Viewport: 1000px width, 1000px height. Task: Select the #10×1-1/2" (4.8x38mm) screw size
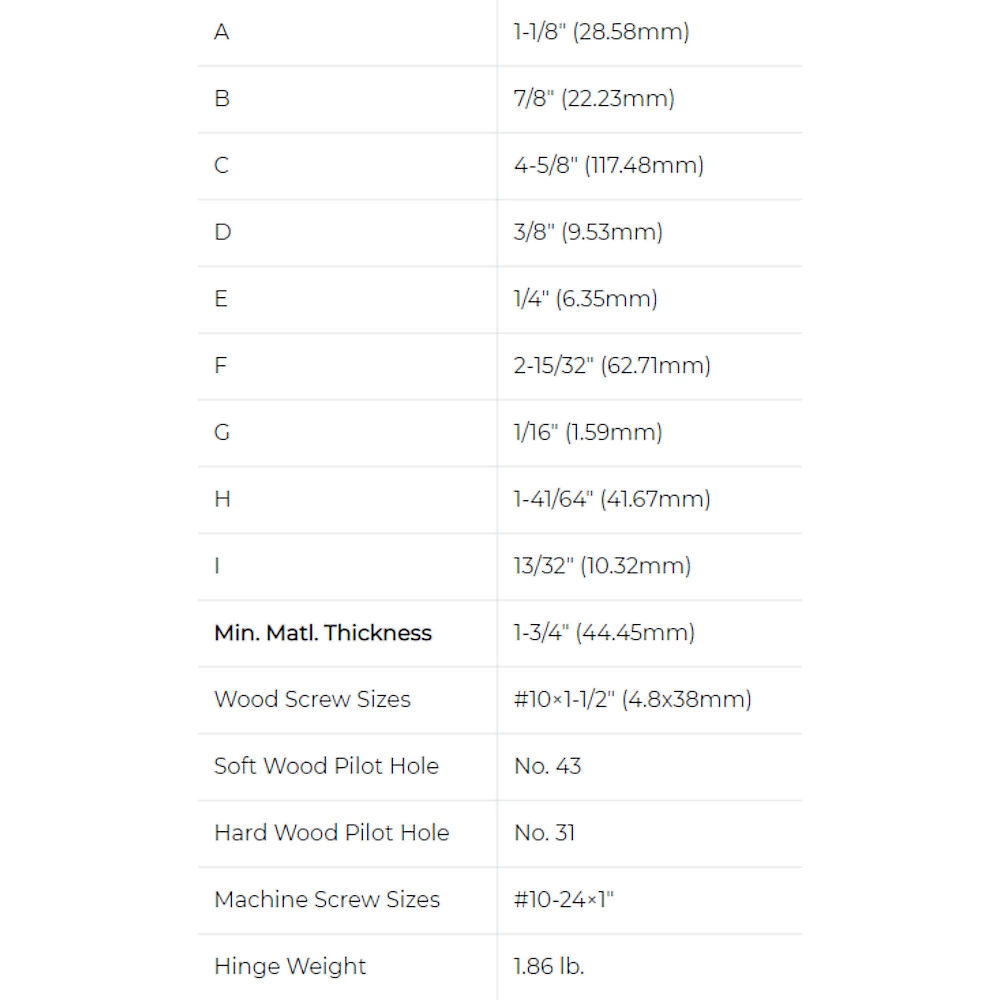point(632,699)
